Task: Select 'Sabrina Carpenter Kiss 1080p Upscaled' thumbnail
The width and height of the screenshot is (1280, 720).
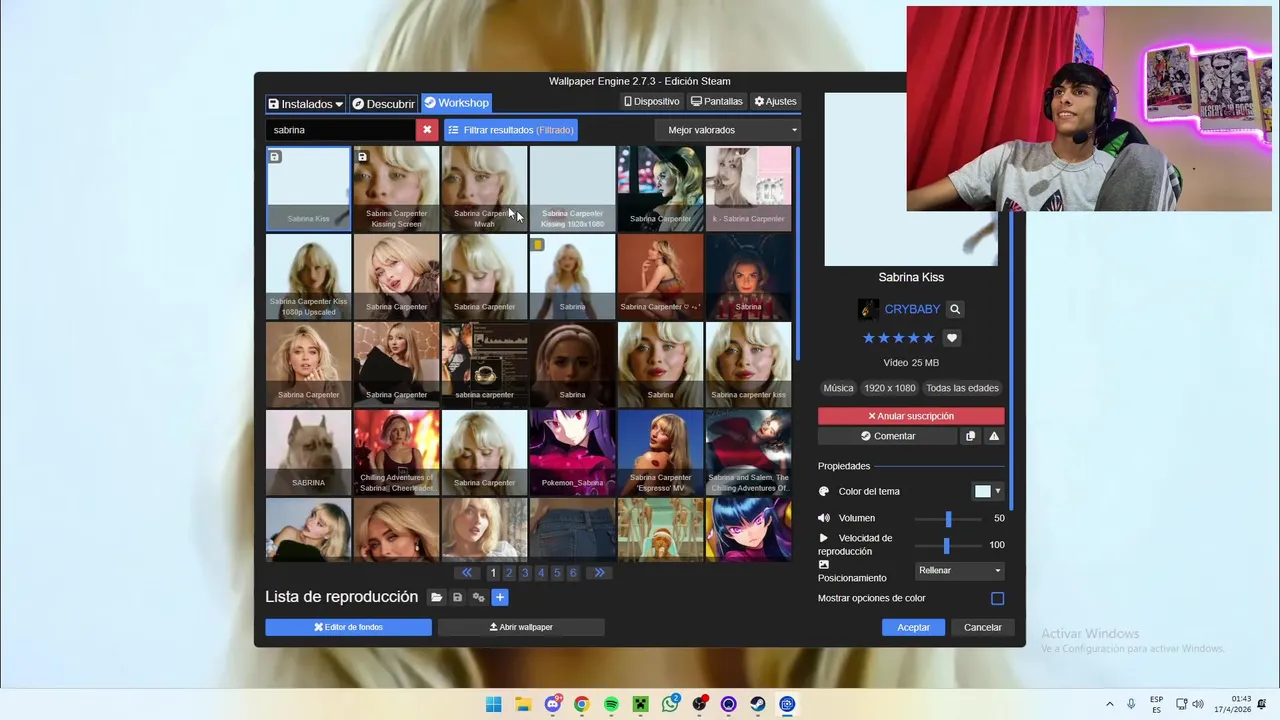Action: click(x=308, y=277)
